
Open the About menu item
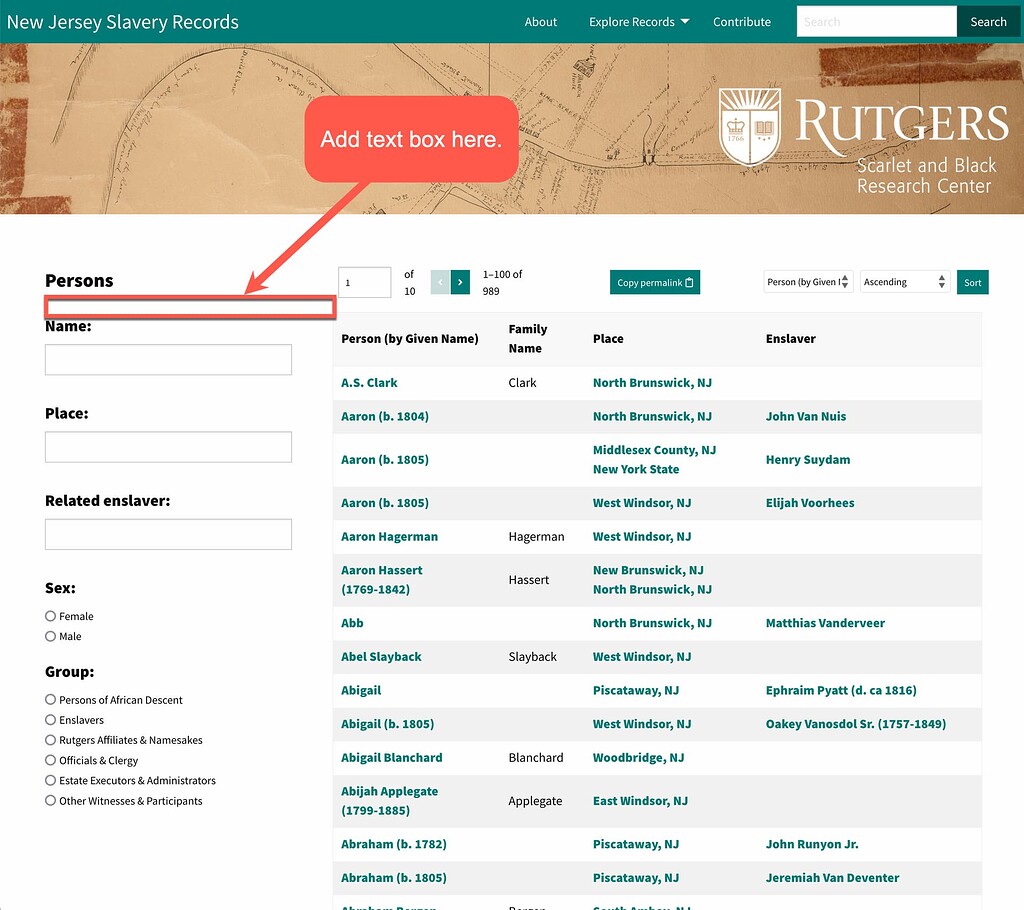[541, 21]
